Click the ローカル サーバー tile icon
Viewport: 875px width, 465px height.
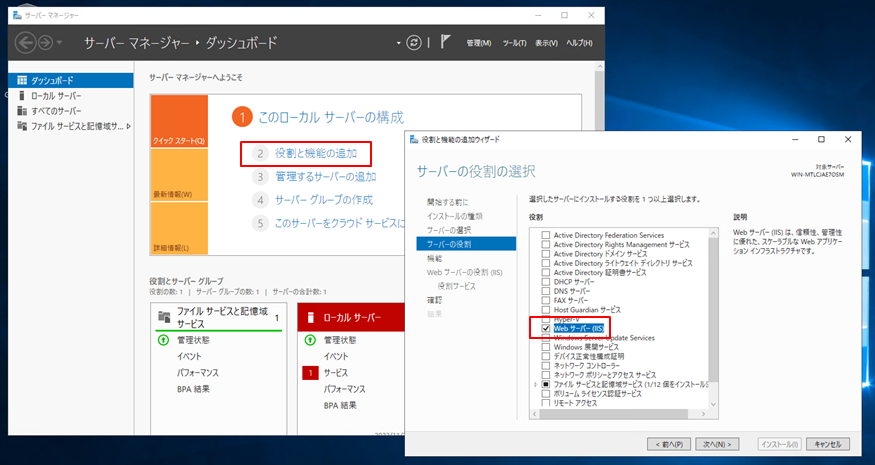click(311, 318)
